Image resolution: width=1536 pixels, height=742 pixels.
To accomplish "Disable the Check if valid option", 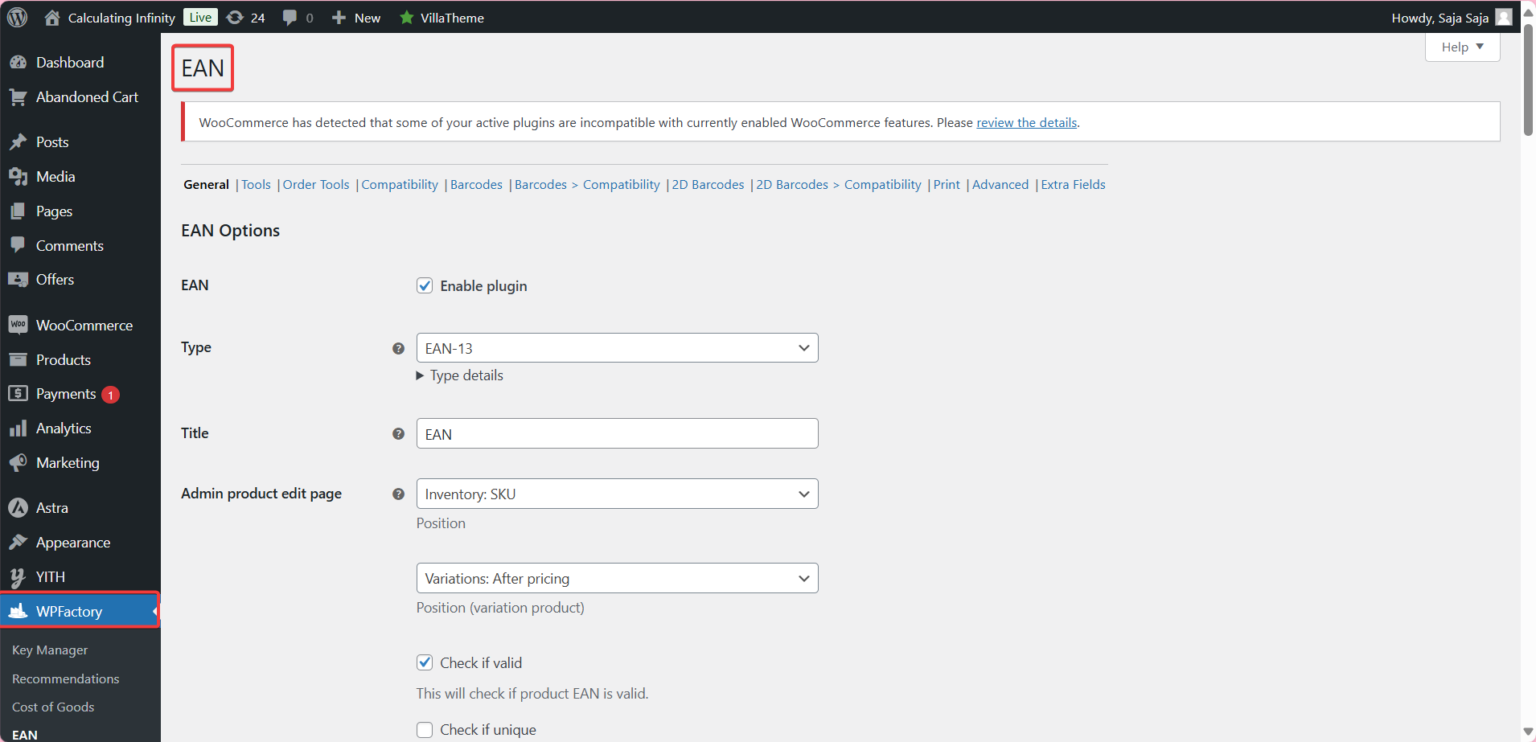I will coord(424,662).
